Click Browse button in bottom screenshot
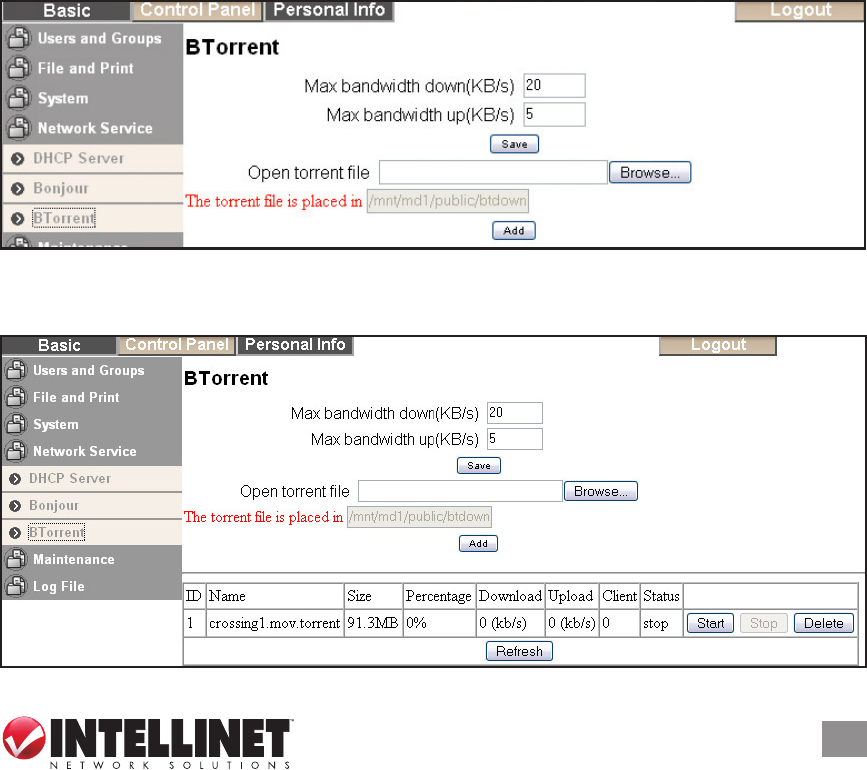 coord(600,491)
